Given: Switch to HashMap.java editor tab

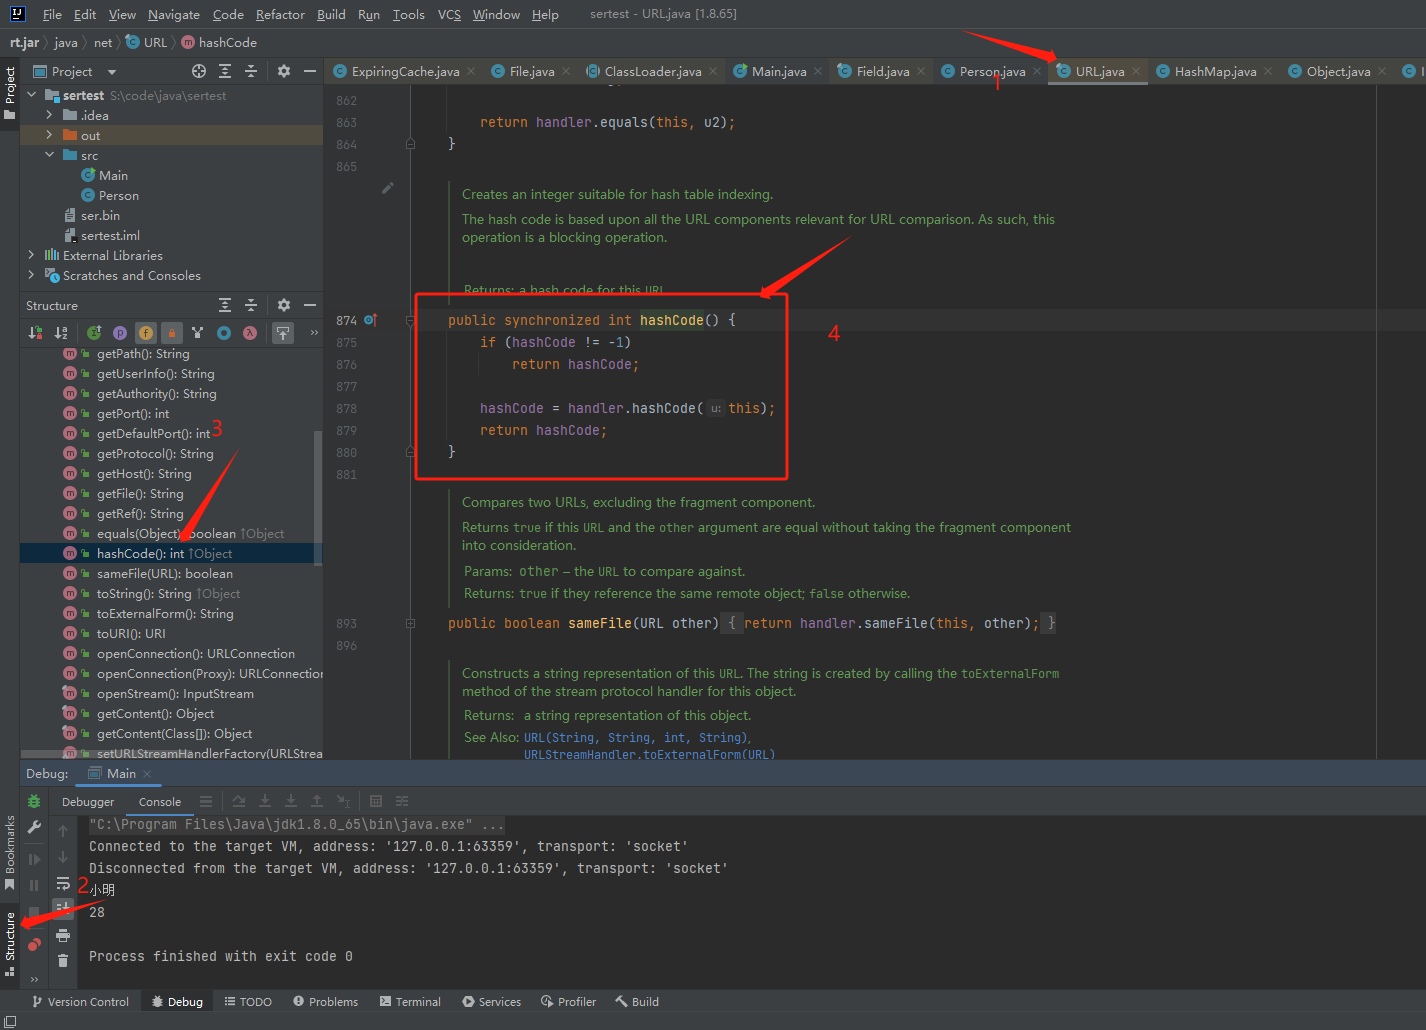Looking at the screenshot, I should [1215, 71].
